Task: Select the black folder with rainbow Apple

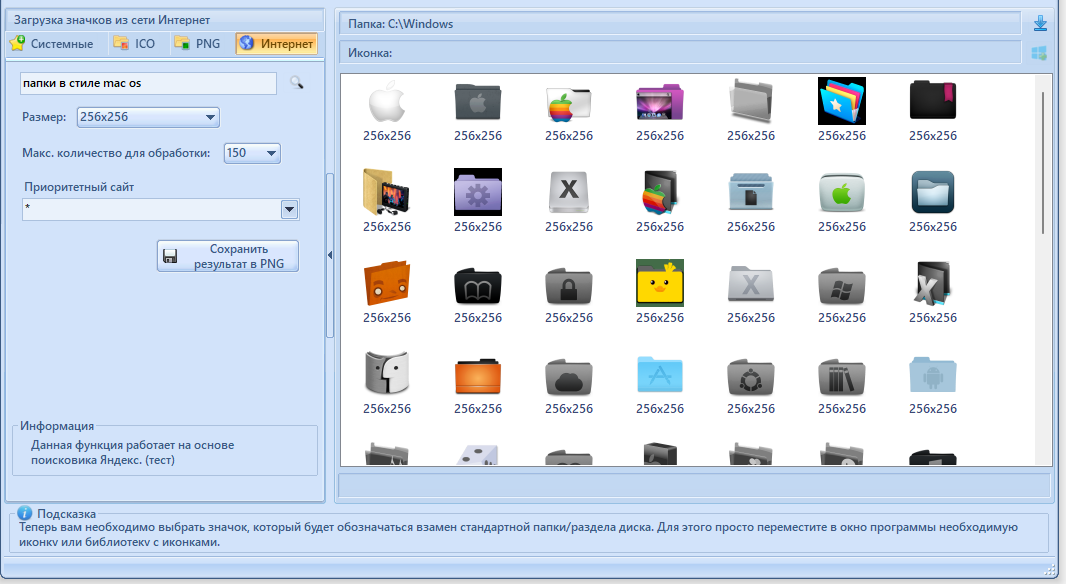Action: 659,192
